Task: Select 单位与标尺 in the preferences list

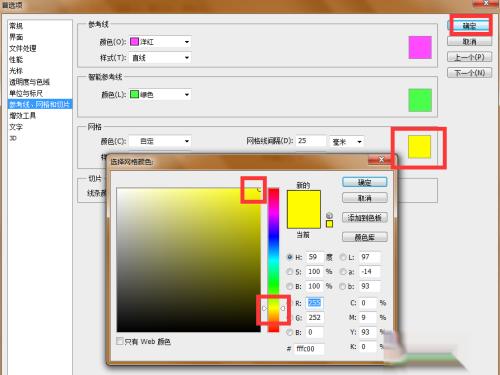Action: [x=26, y=93]
